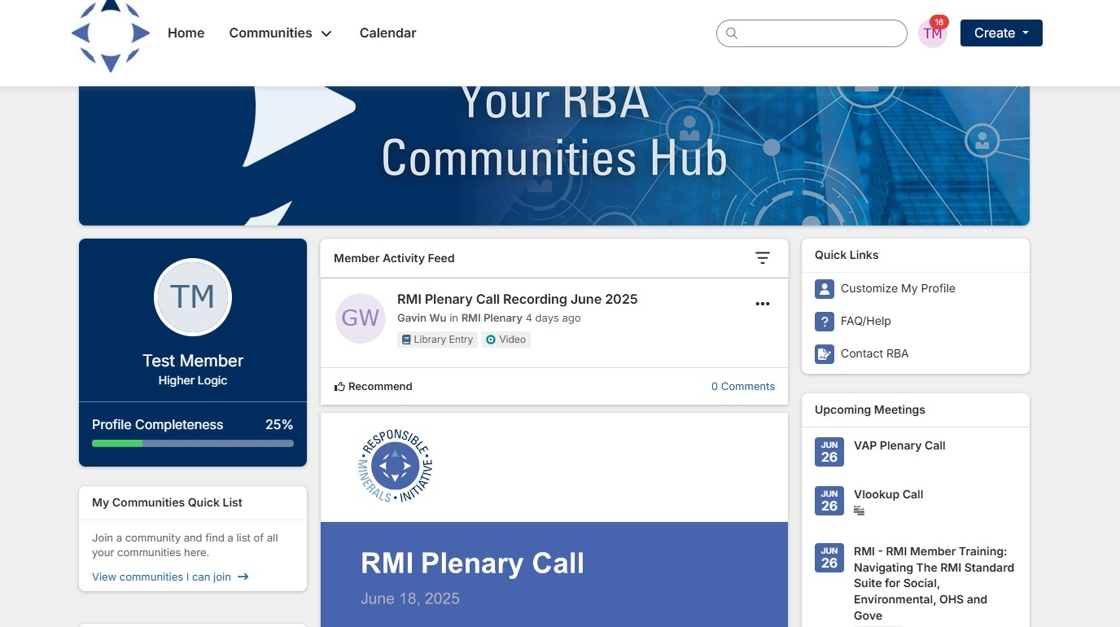The width and height of the screenshot is (1120, 627).
Task: Open the Calendar menu item
Action: 387,33
